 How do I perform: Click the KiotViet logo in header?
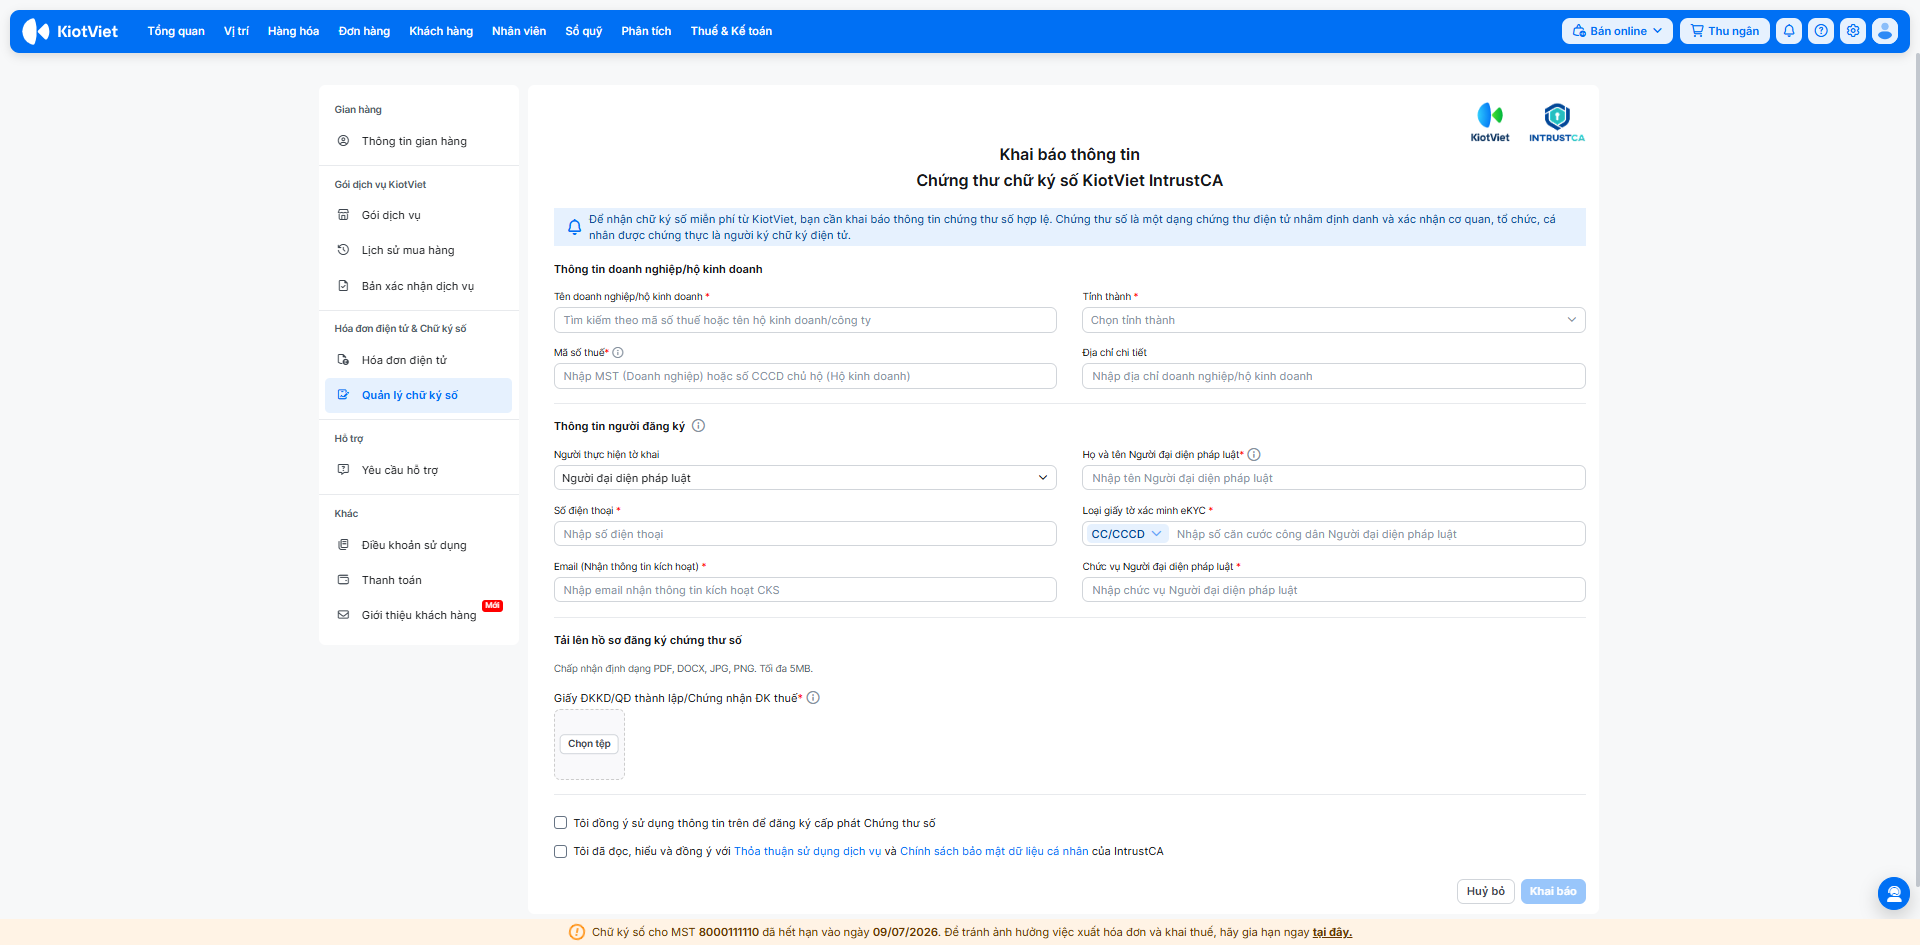point(70,31)
